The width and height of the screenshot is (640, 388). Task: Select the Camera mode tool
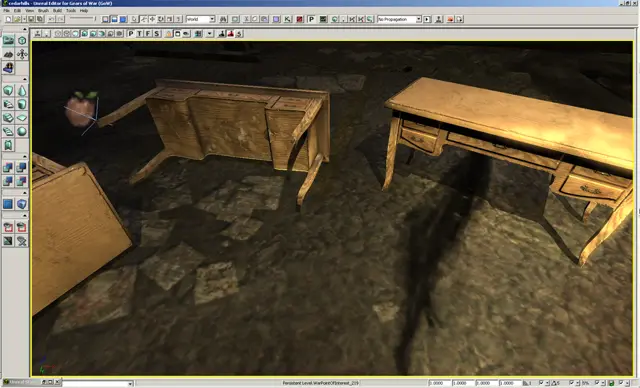tap(9, 40)
